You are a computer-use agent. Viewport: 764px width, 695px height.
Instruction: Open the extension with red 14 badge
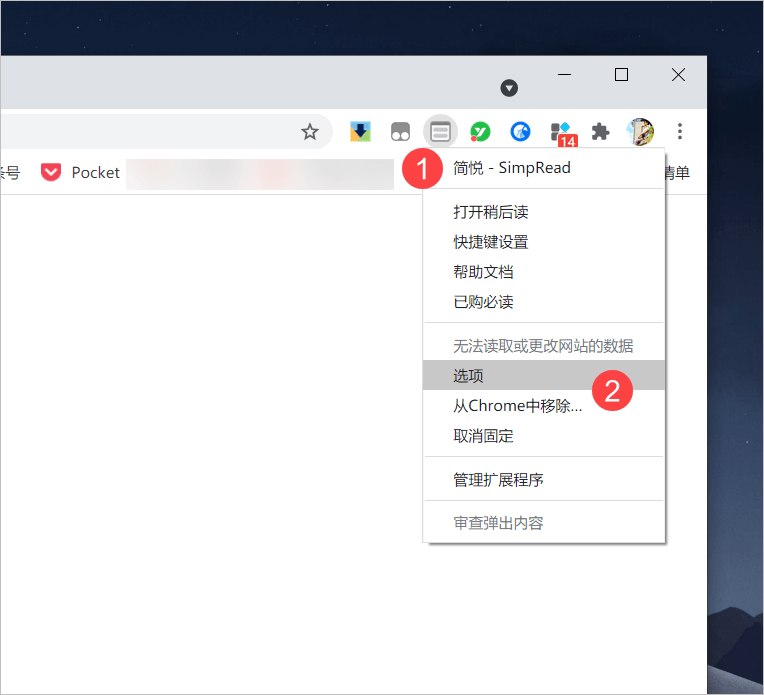563,134
